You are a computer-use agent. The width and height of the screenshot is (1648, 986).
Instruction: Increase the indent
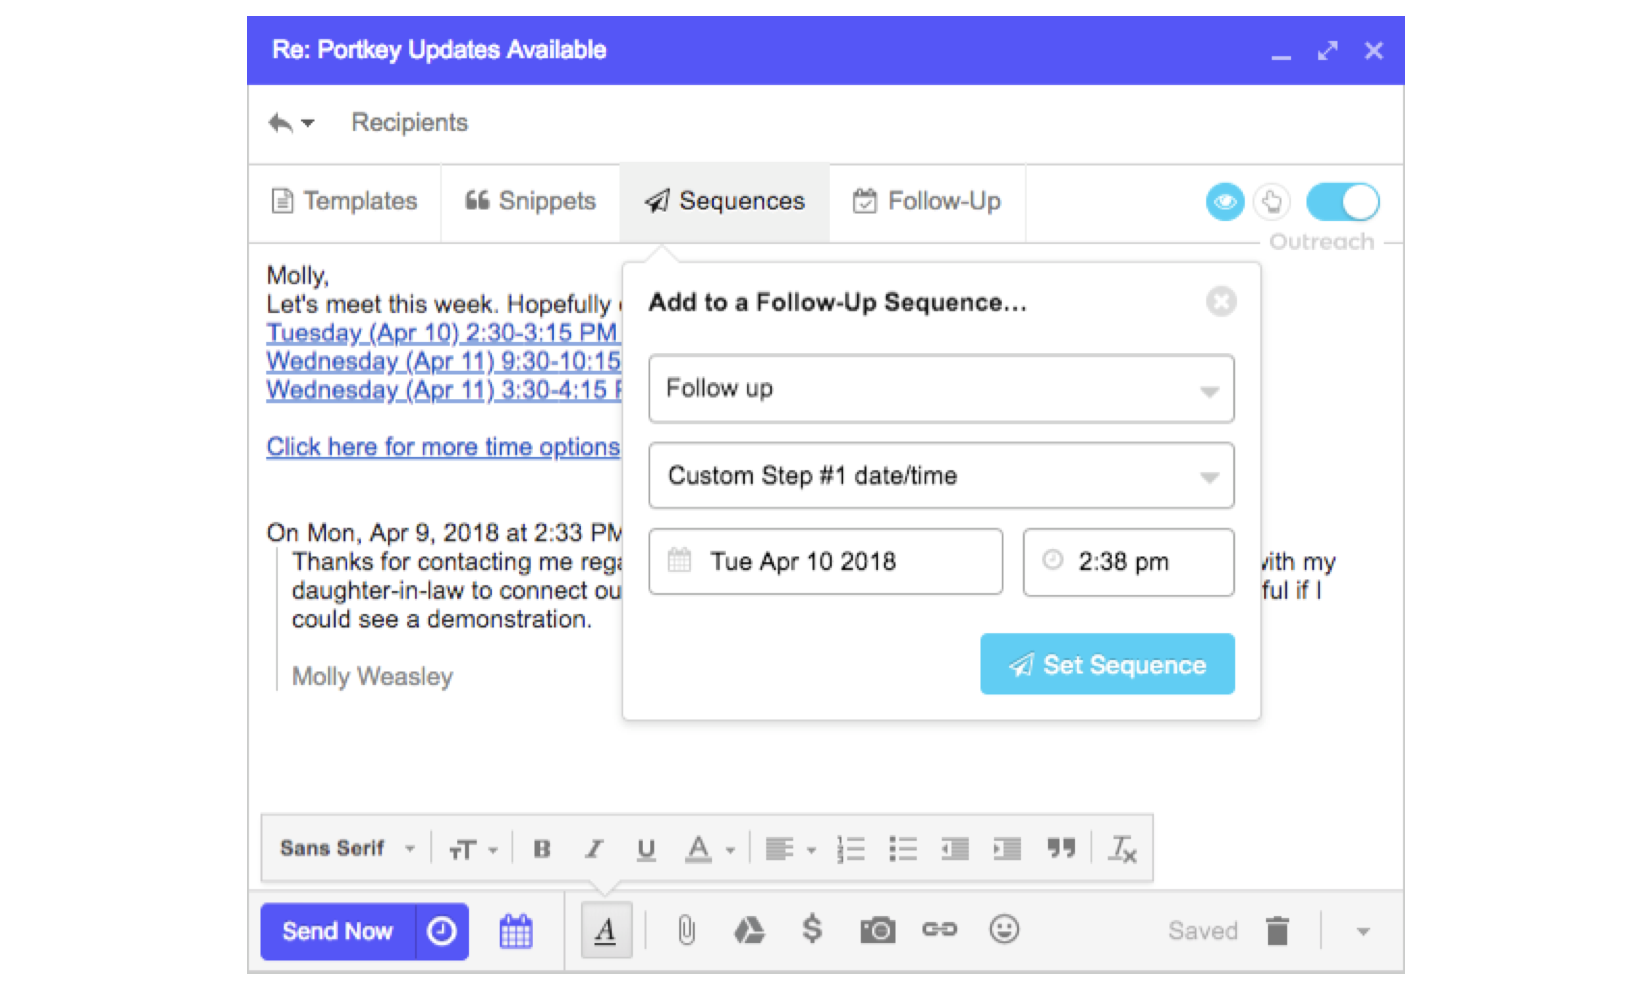tap(1006, 850)
